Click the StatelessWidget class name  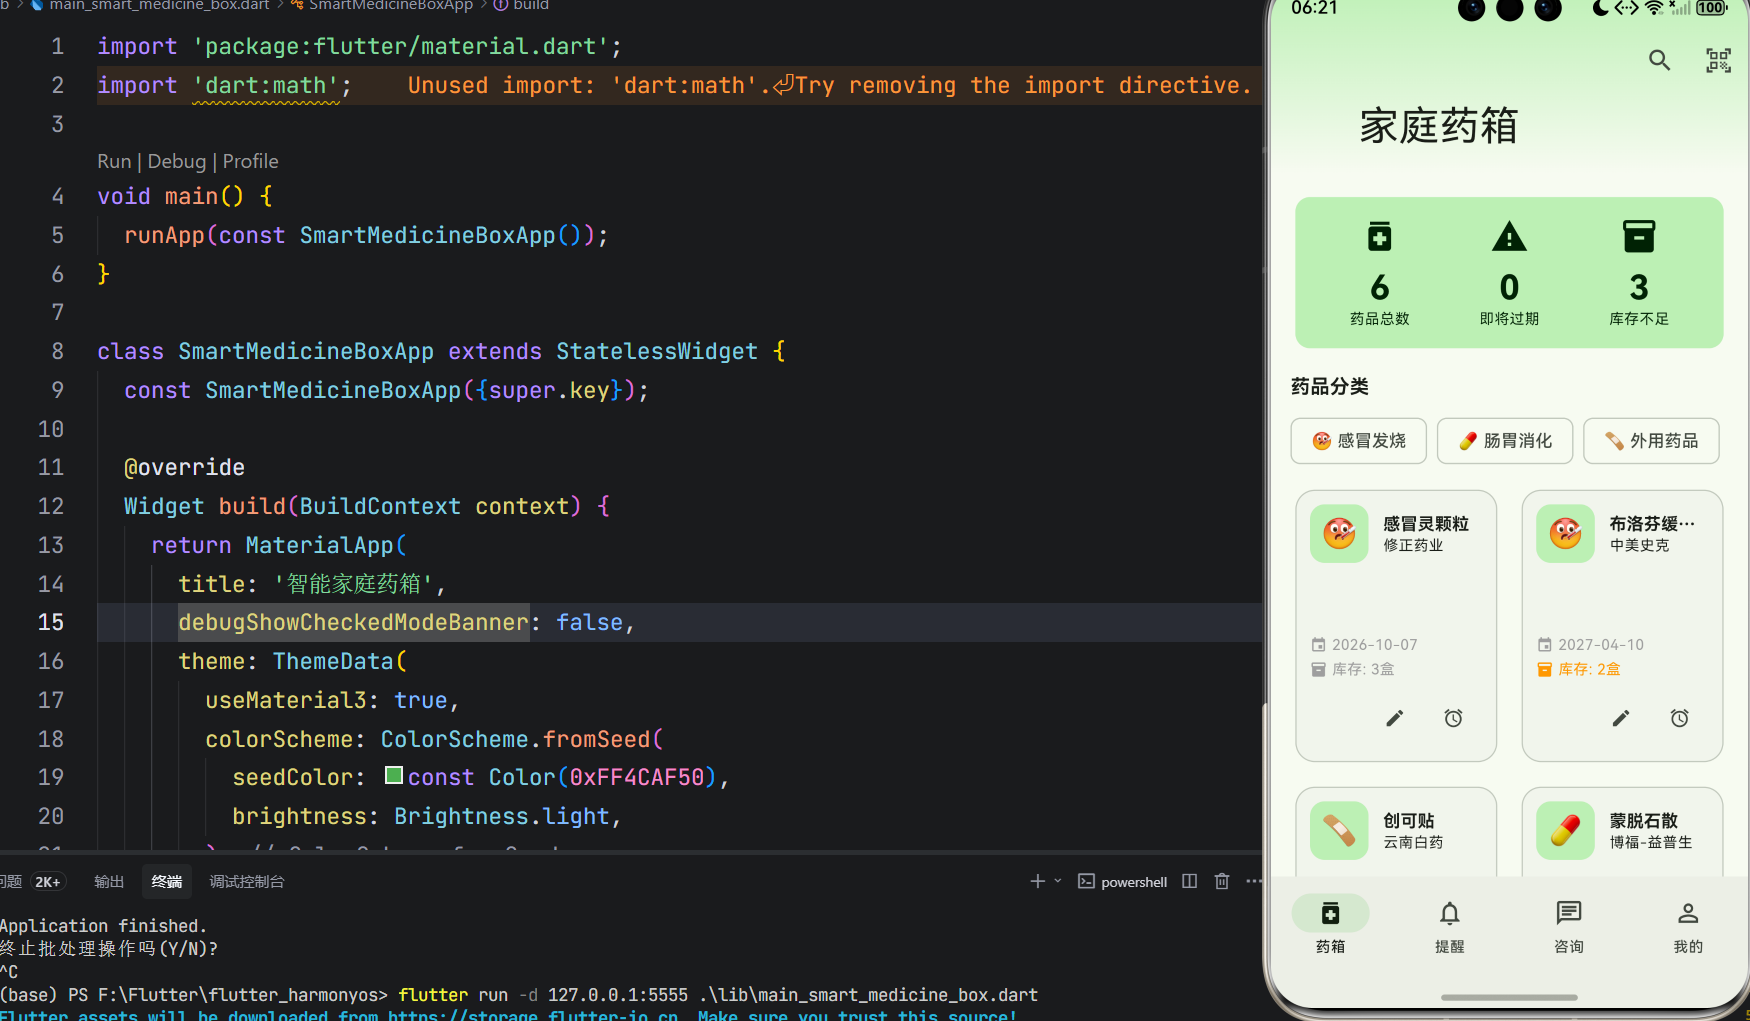click(657, 351)
